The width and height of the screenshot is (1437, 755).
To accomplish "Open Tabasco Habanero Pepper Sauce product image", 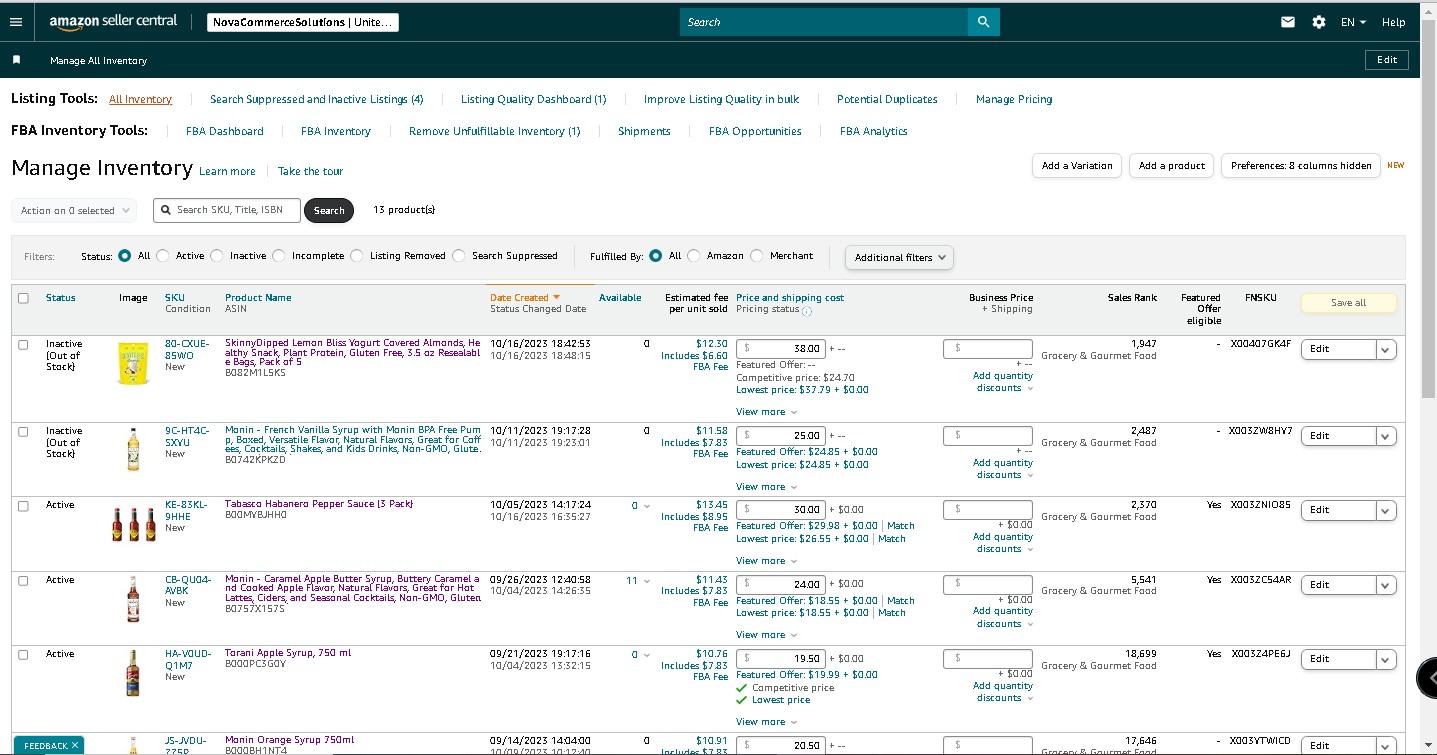I will pos(133,524).
